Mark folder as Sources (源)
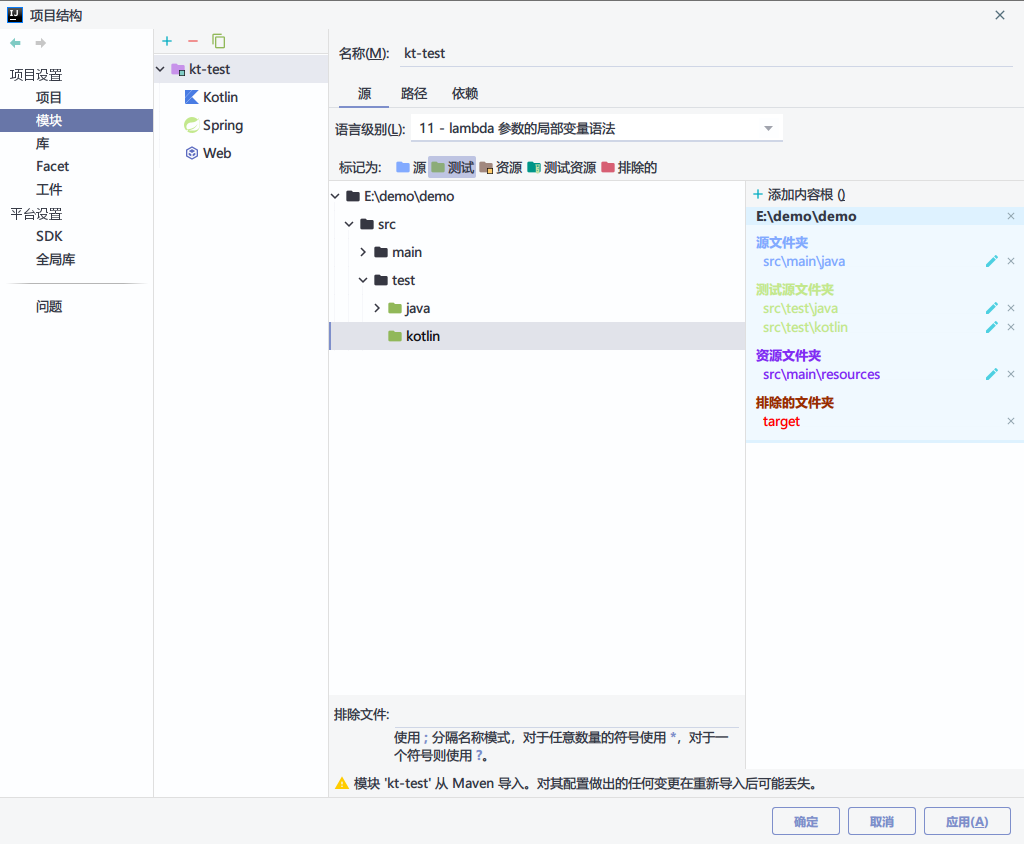This screenshot has width=1024, height=844. coord(411,167)
